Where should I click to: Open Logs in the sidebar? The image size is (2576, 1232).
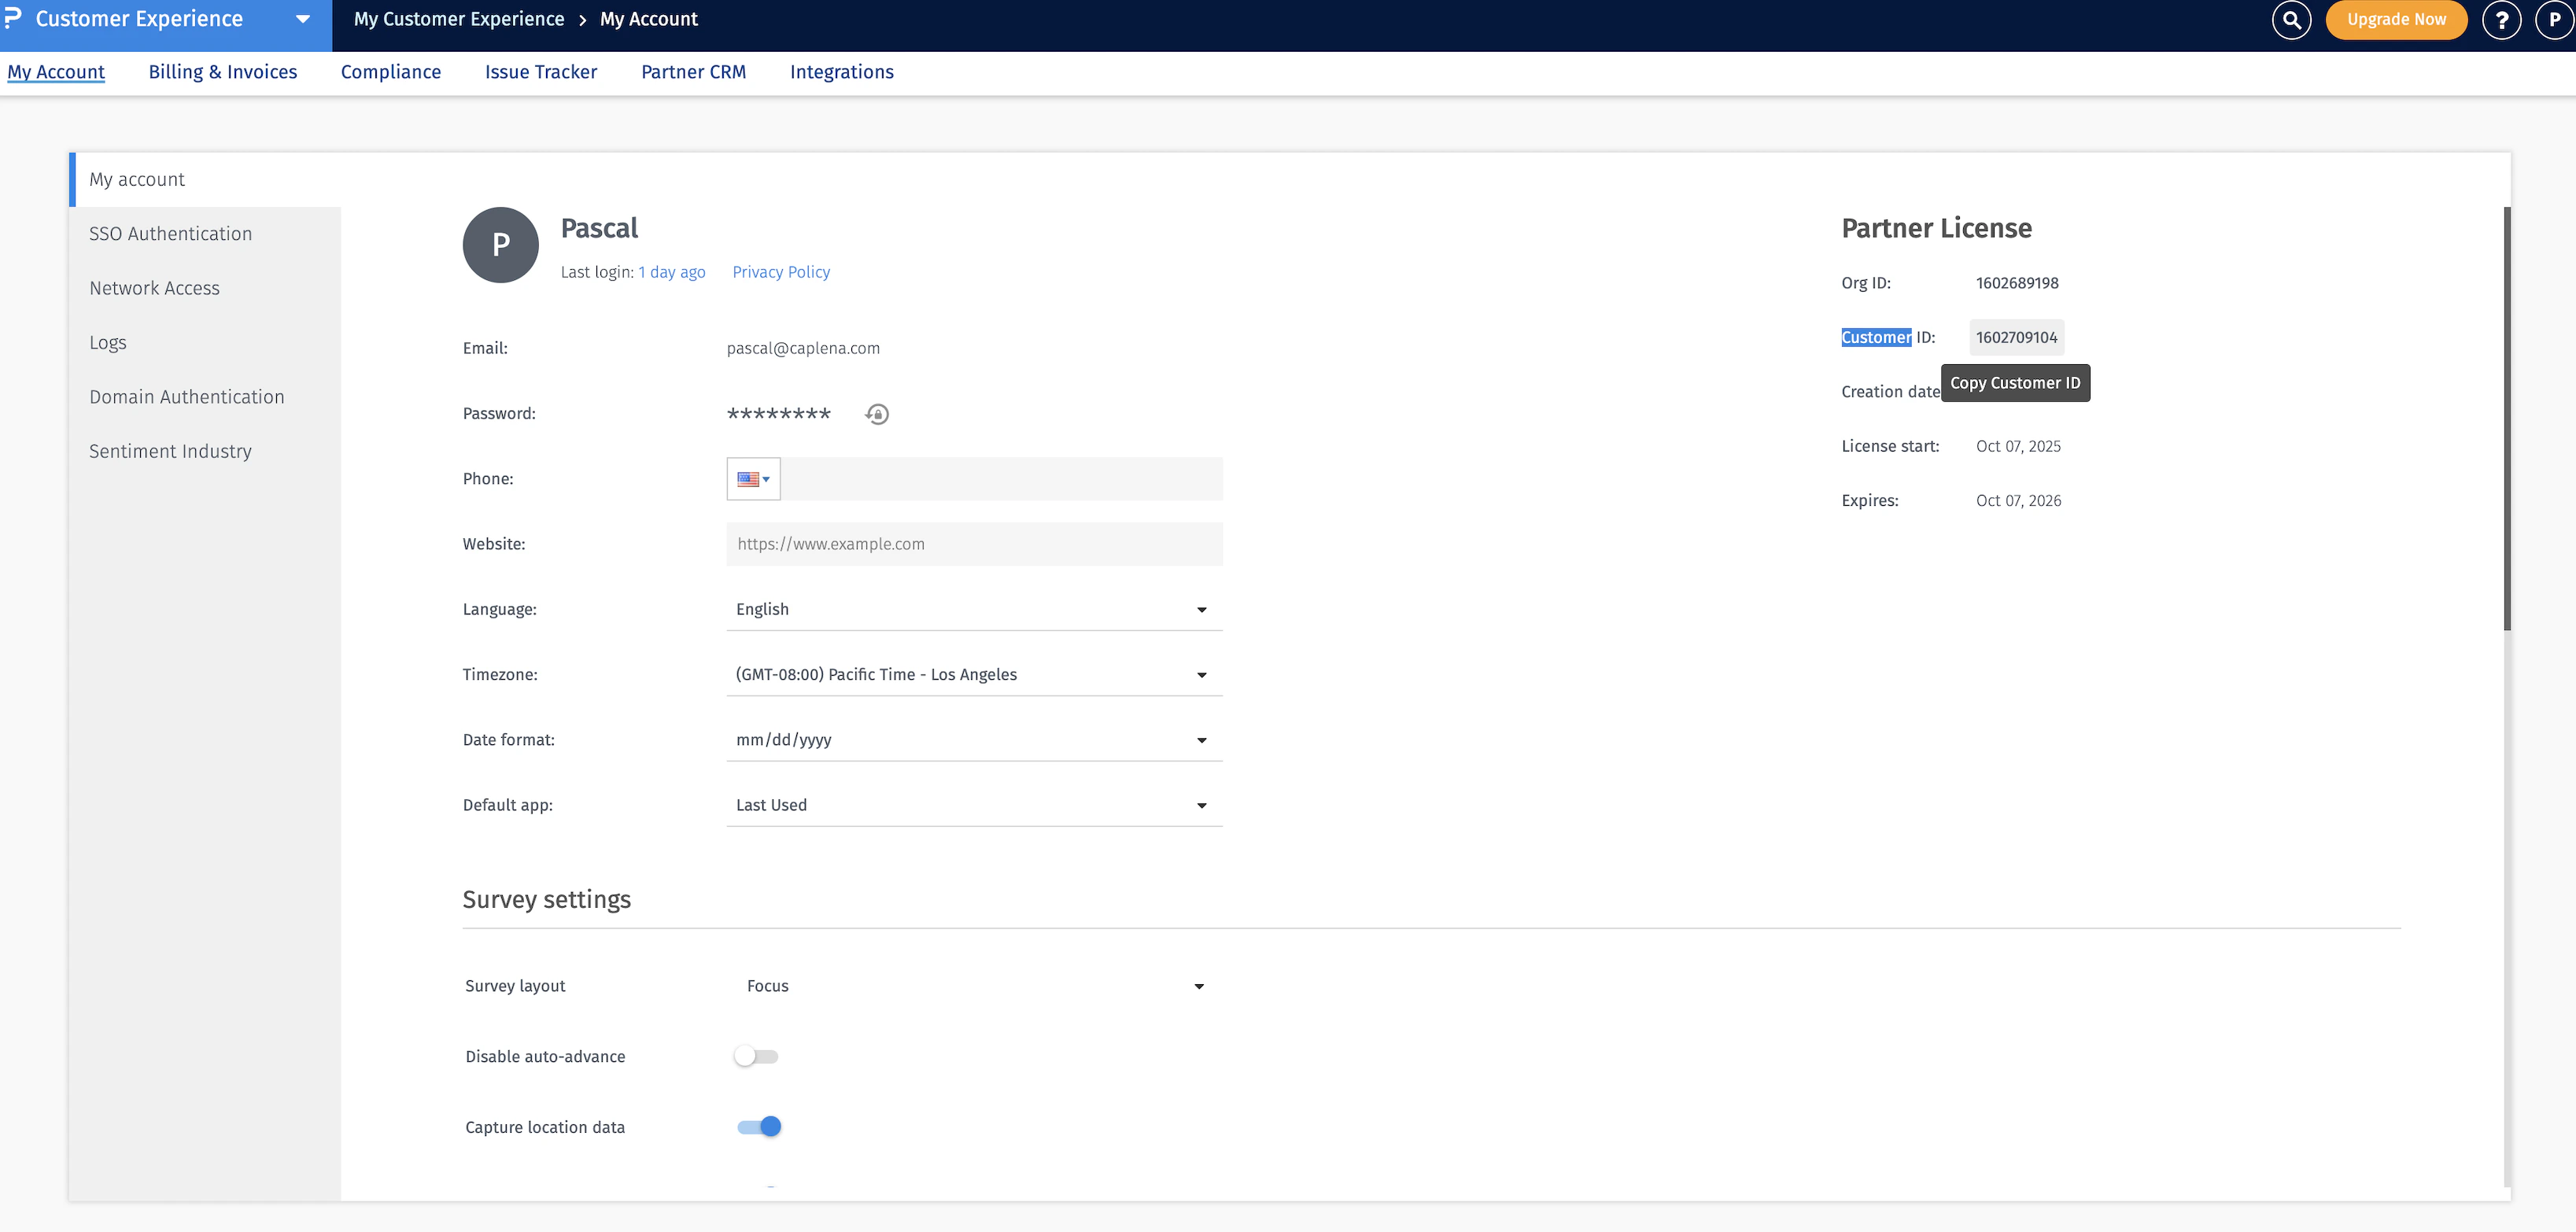pos(205,343)
